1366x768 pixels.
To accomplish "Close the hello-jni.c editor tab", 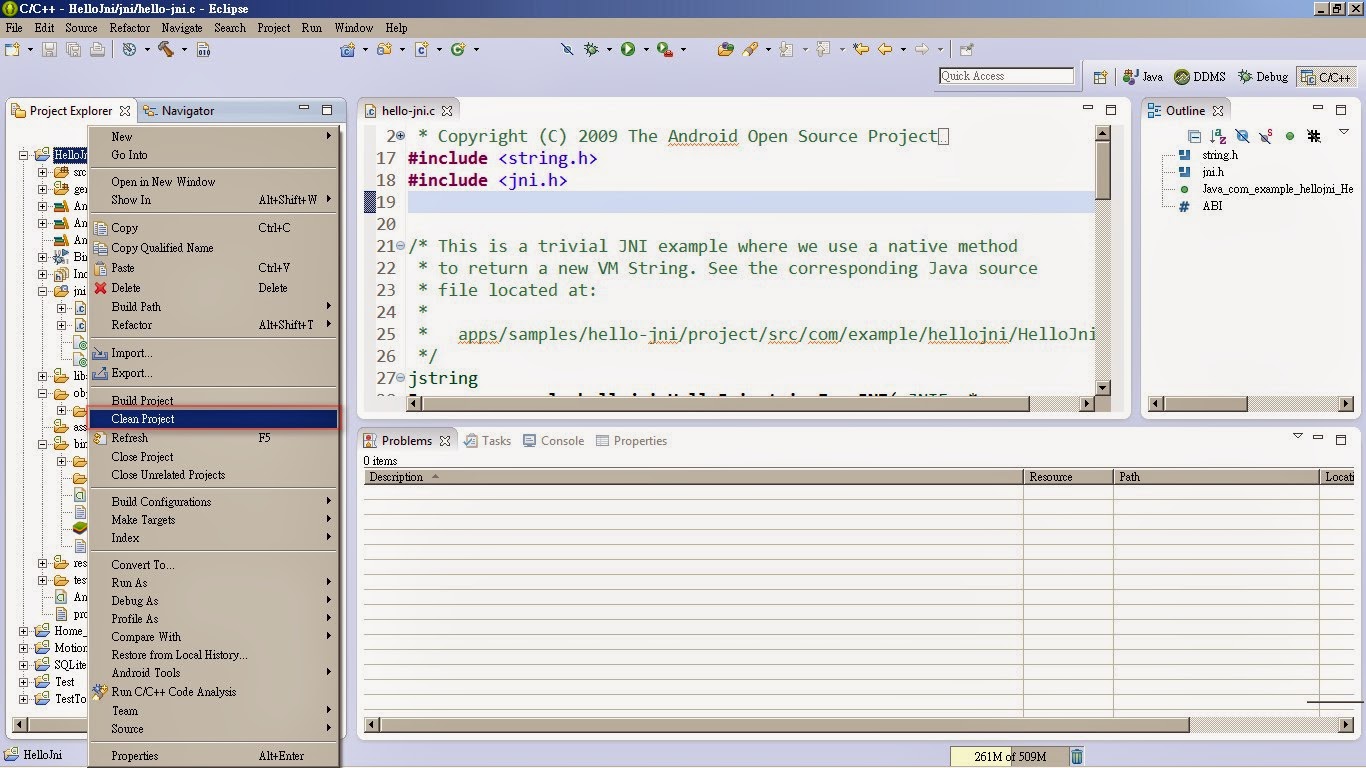I will [447, 111].
